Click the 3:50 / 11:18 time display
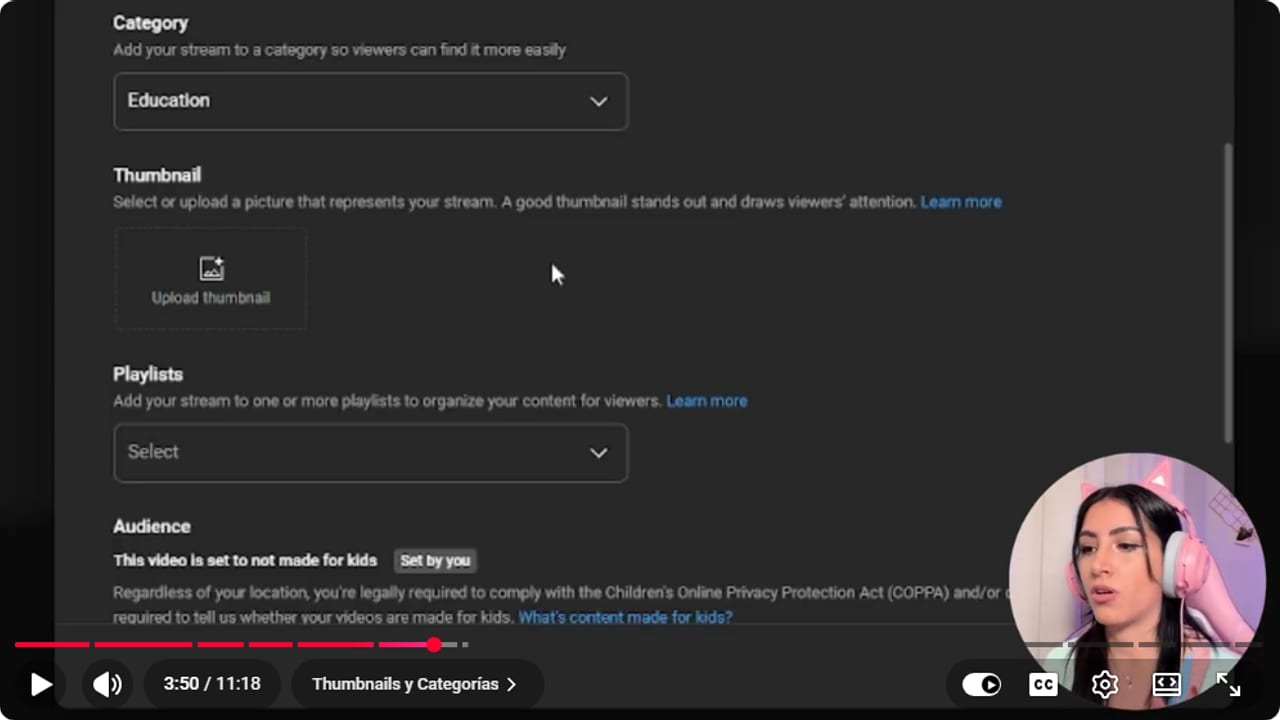 (212, 684)
